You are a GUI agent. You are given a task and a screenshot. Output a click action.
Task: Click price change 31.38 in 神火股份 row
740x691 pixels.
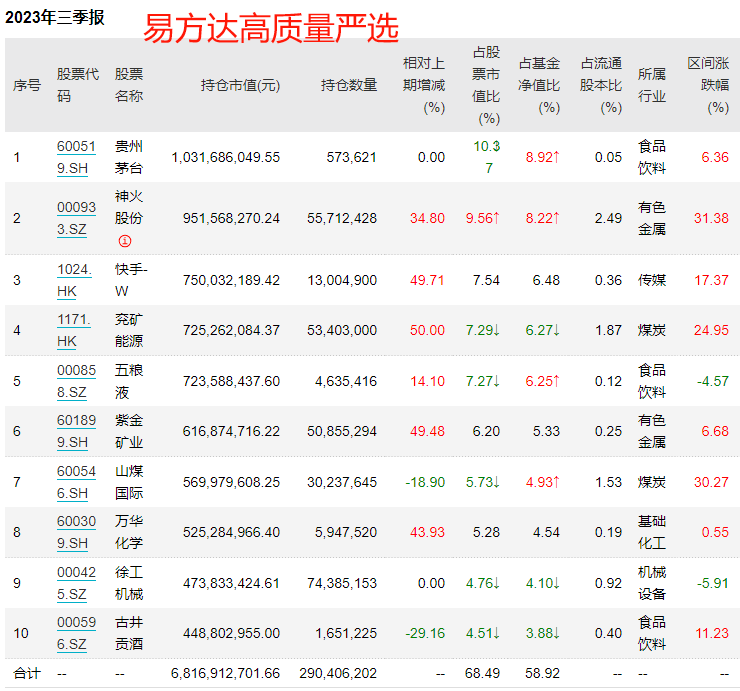pos(711,218)
